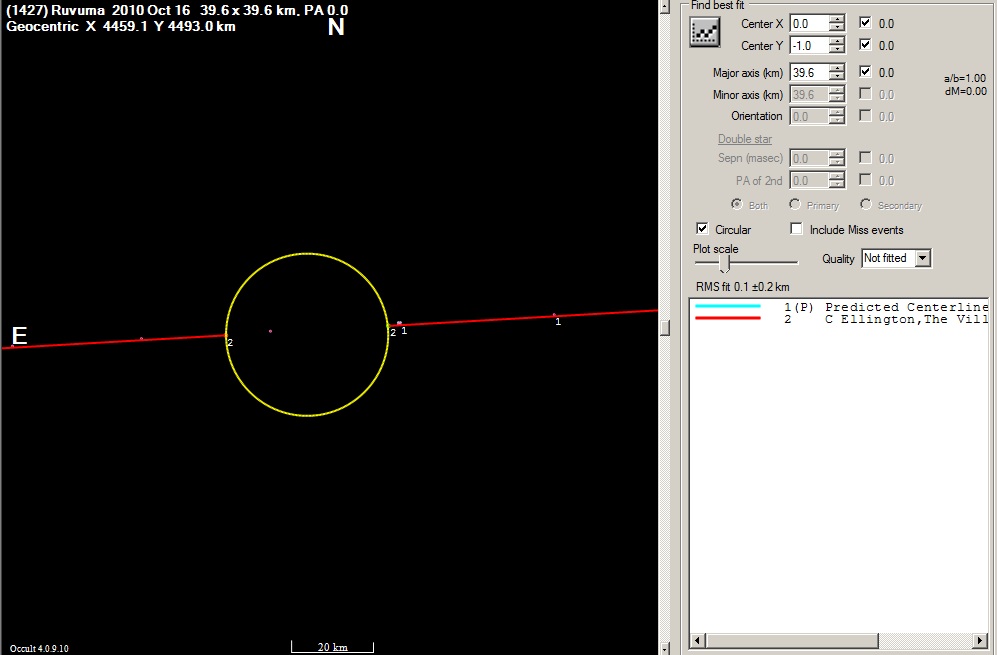Click the plot vertical scrollbar thumb
Image resolution: width=997 pixels, height=655 pixels.
[664, 328]
